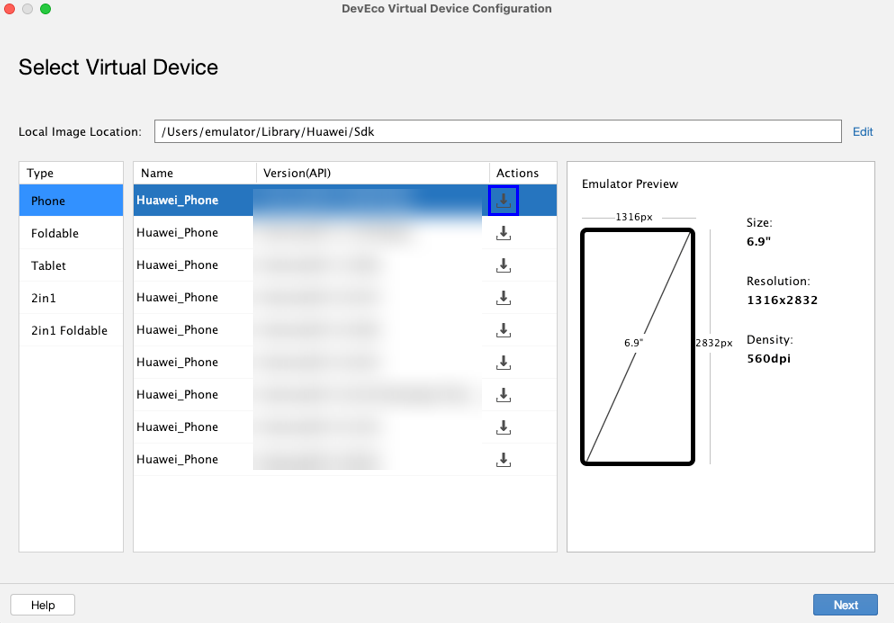
Task: Download image for last Huawei_Phone row
Action: 503,460
